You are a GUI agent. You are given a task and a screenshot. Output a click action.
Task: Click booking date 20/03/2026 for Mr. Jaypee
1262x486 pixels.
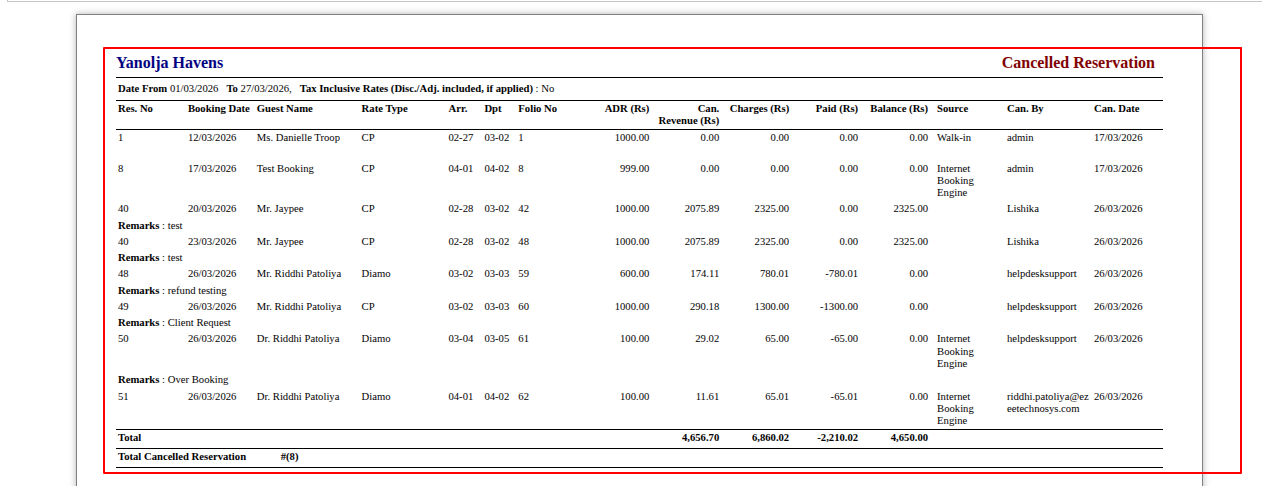[212, 209]
